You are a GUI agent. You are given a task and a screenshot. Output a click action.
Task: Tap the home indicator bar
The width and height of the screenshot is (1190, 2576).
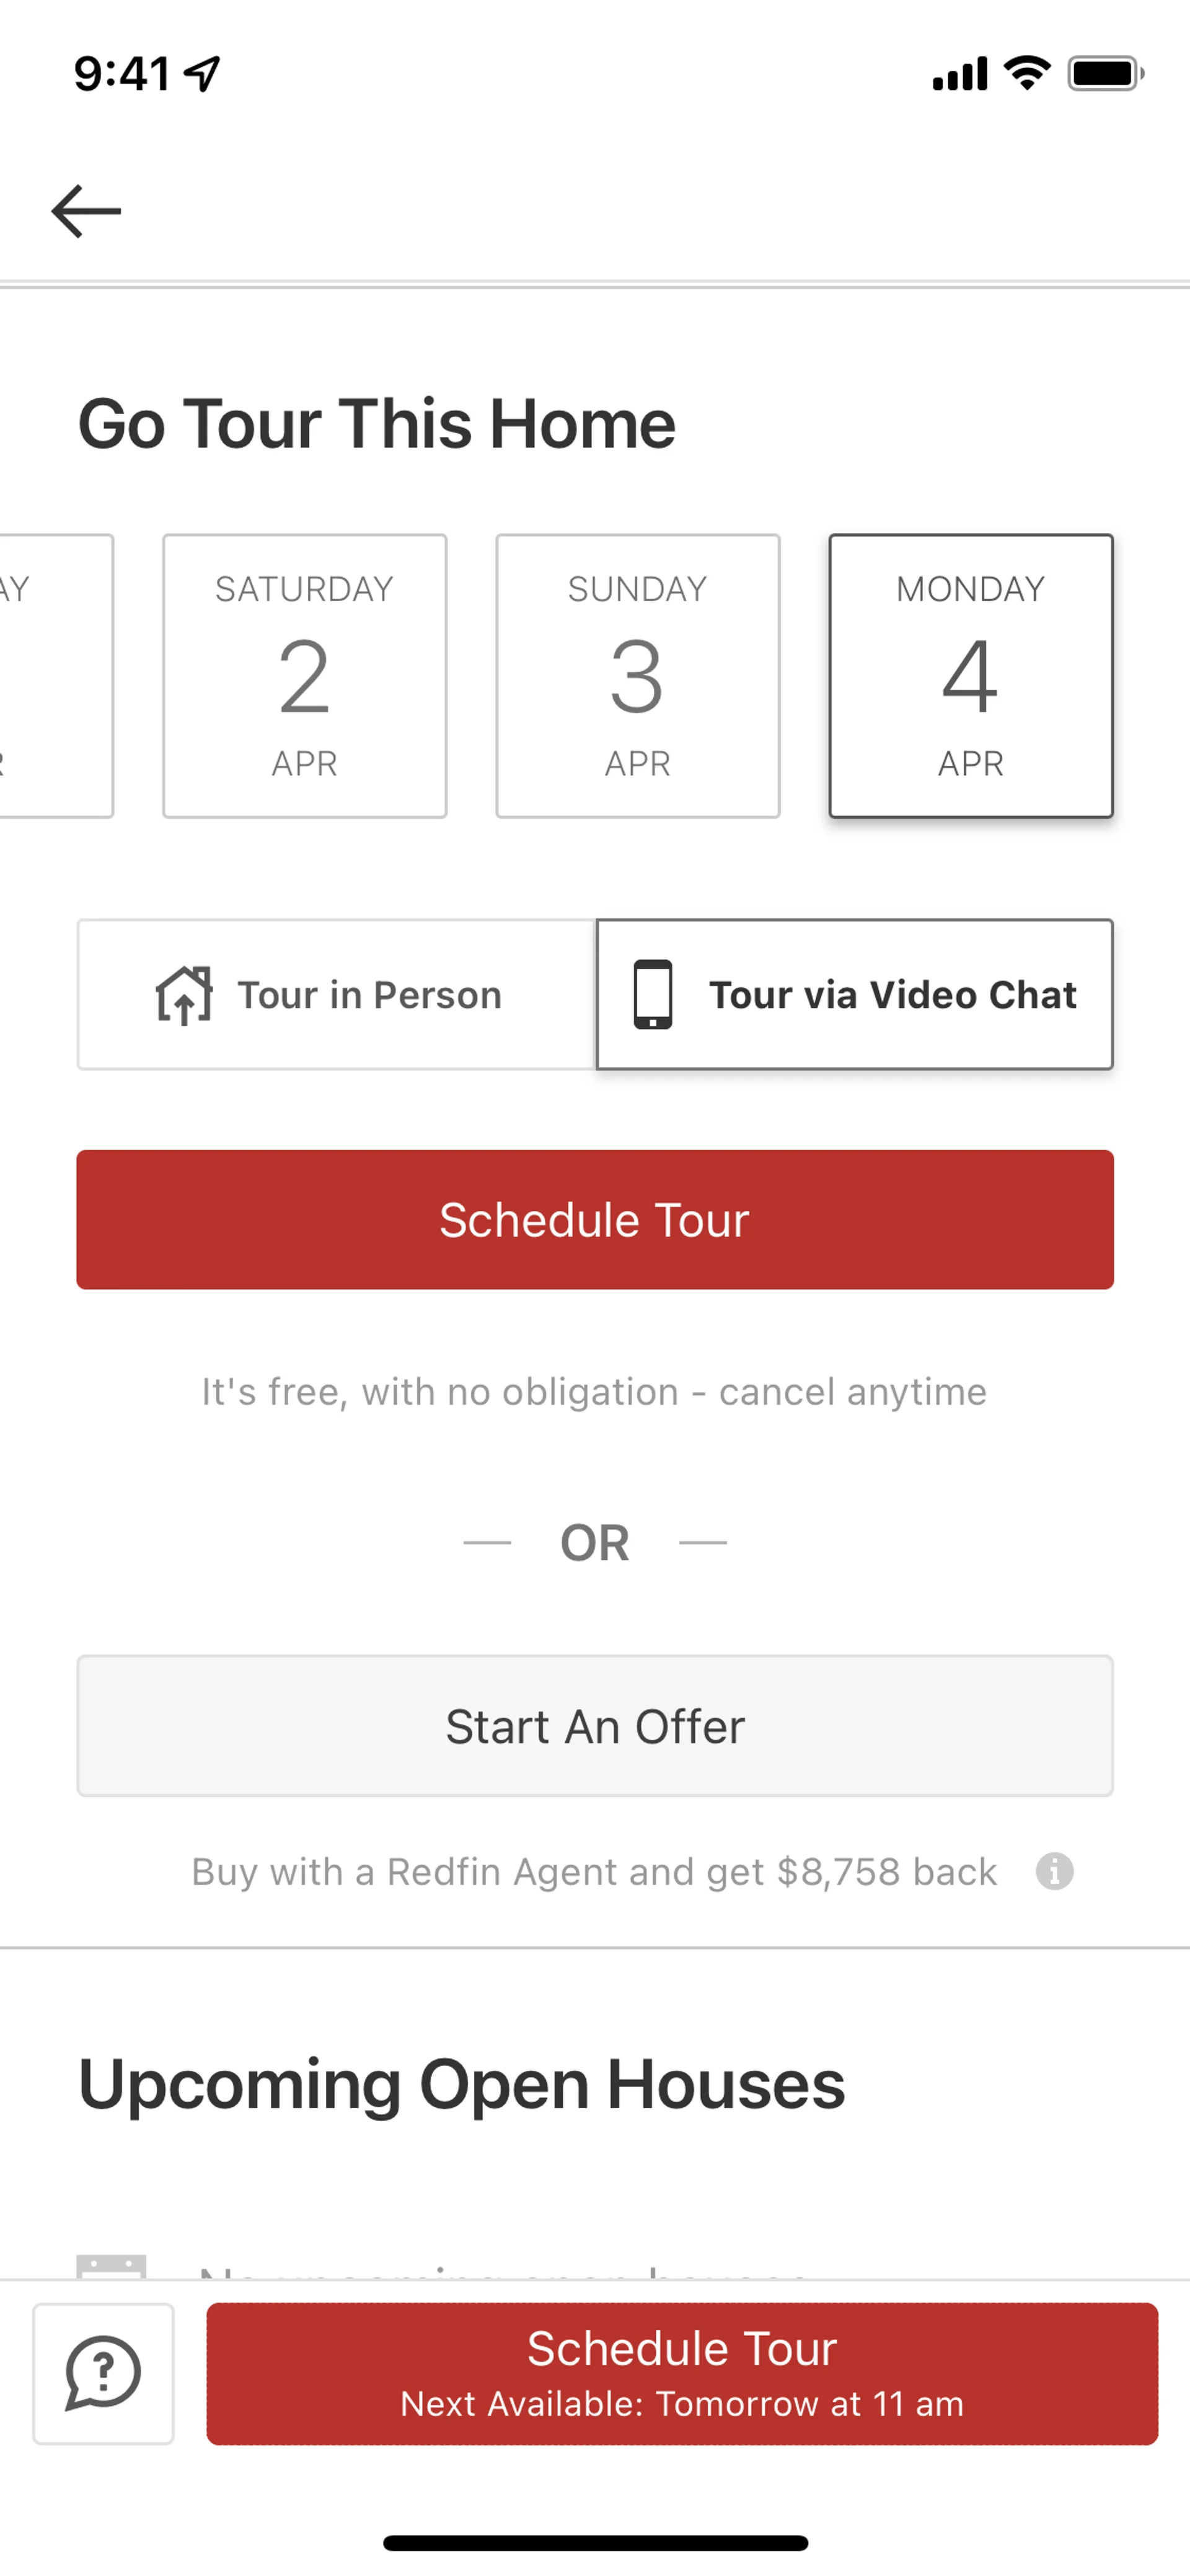(x=595, y=2543)
